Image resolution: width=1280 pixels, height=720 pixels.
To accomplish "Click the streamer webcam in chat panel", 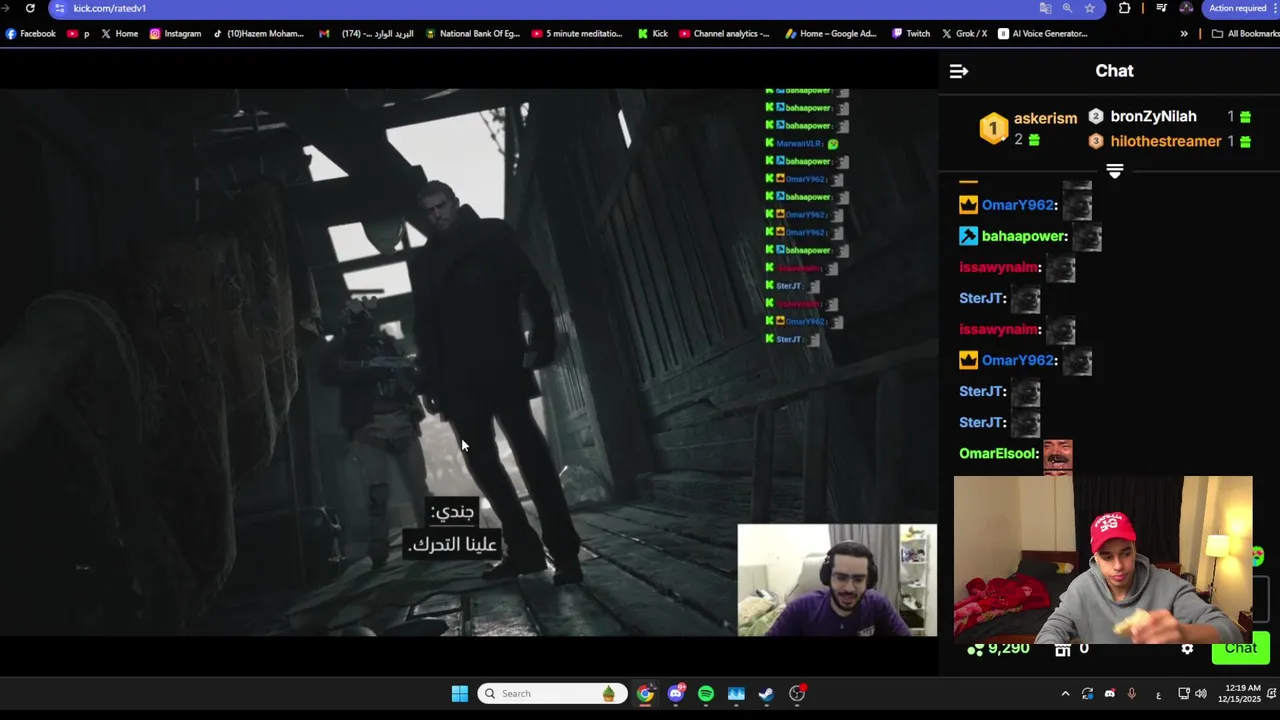I will pyautogui.click(x=1103, y=560).
